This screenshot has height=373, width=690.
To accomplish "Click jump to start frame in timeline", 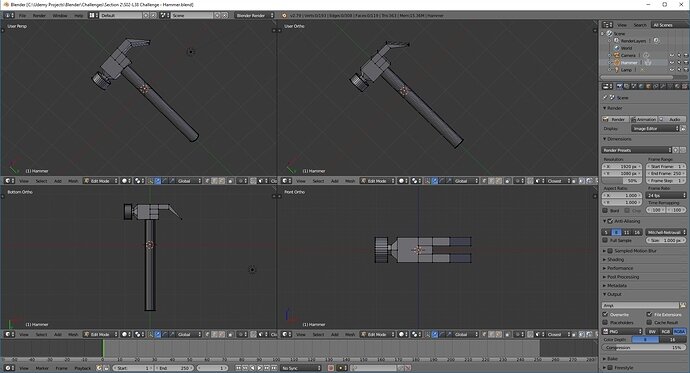I will point(238,368).
